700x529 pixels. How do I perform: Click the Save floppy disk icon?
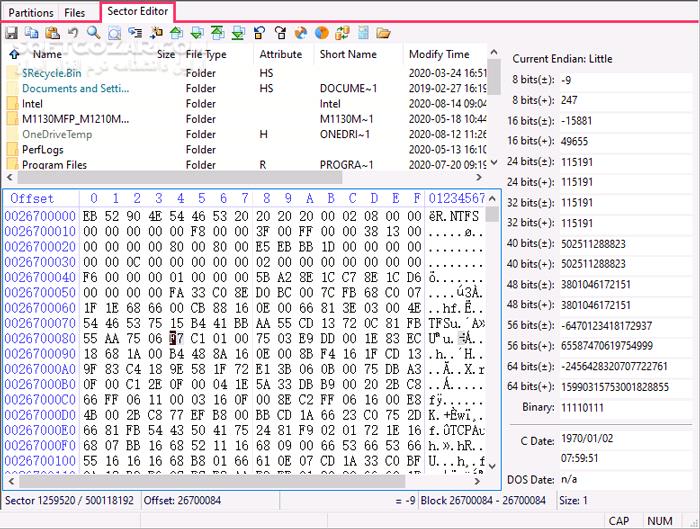click(11, 33)
